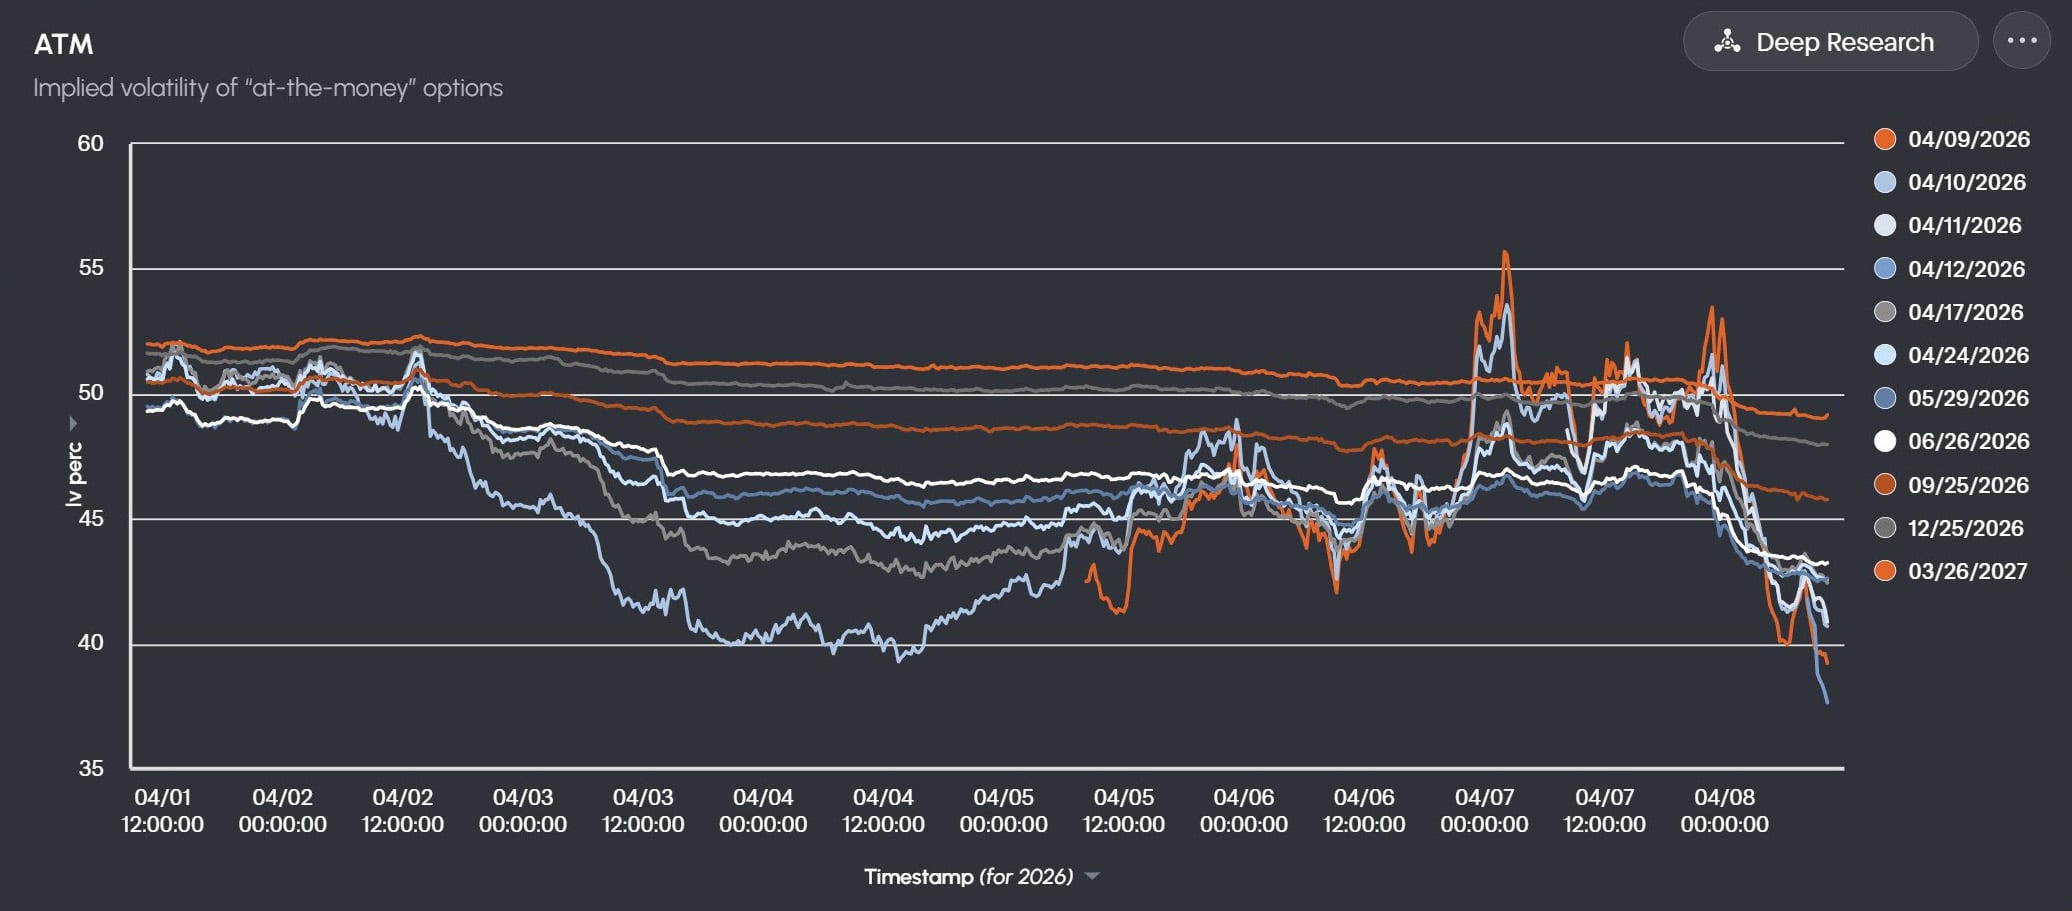Click the Timestamp (for 2026) axis label

pos(967,877)
